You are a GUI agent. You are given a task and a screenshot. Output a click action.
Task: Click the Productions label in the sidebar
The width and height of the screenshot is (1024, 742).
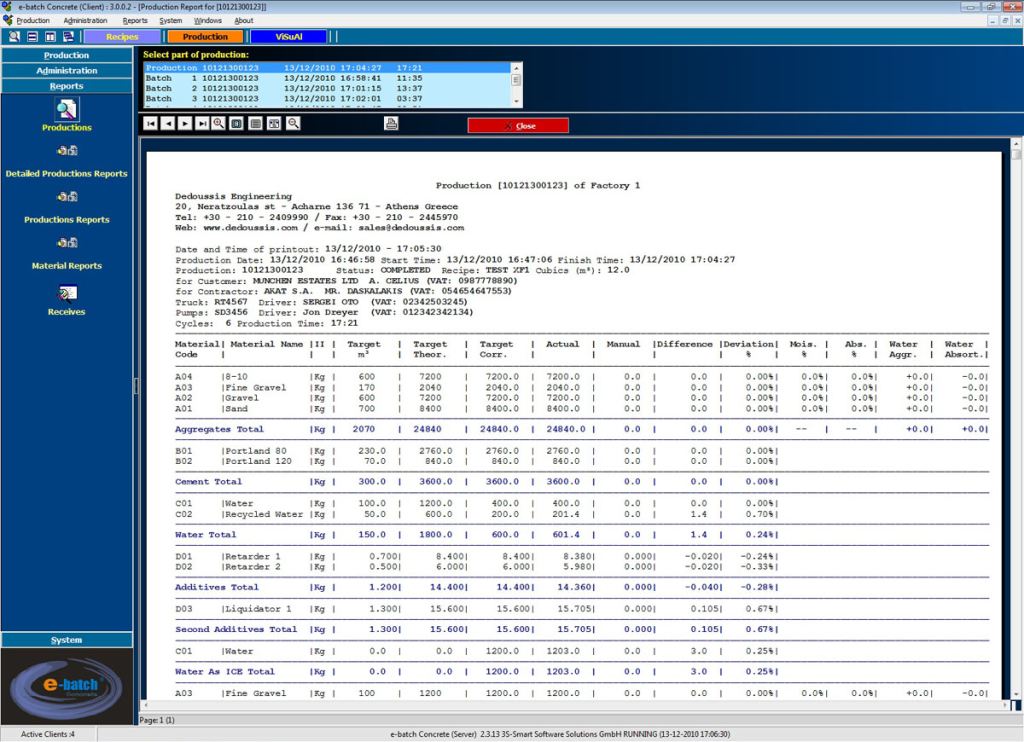coord(67,127)
